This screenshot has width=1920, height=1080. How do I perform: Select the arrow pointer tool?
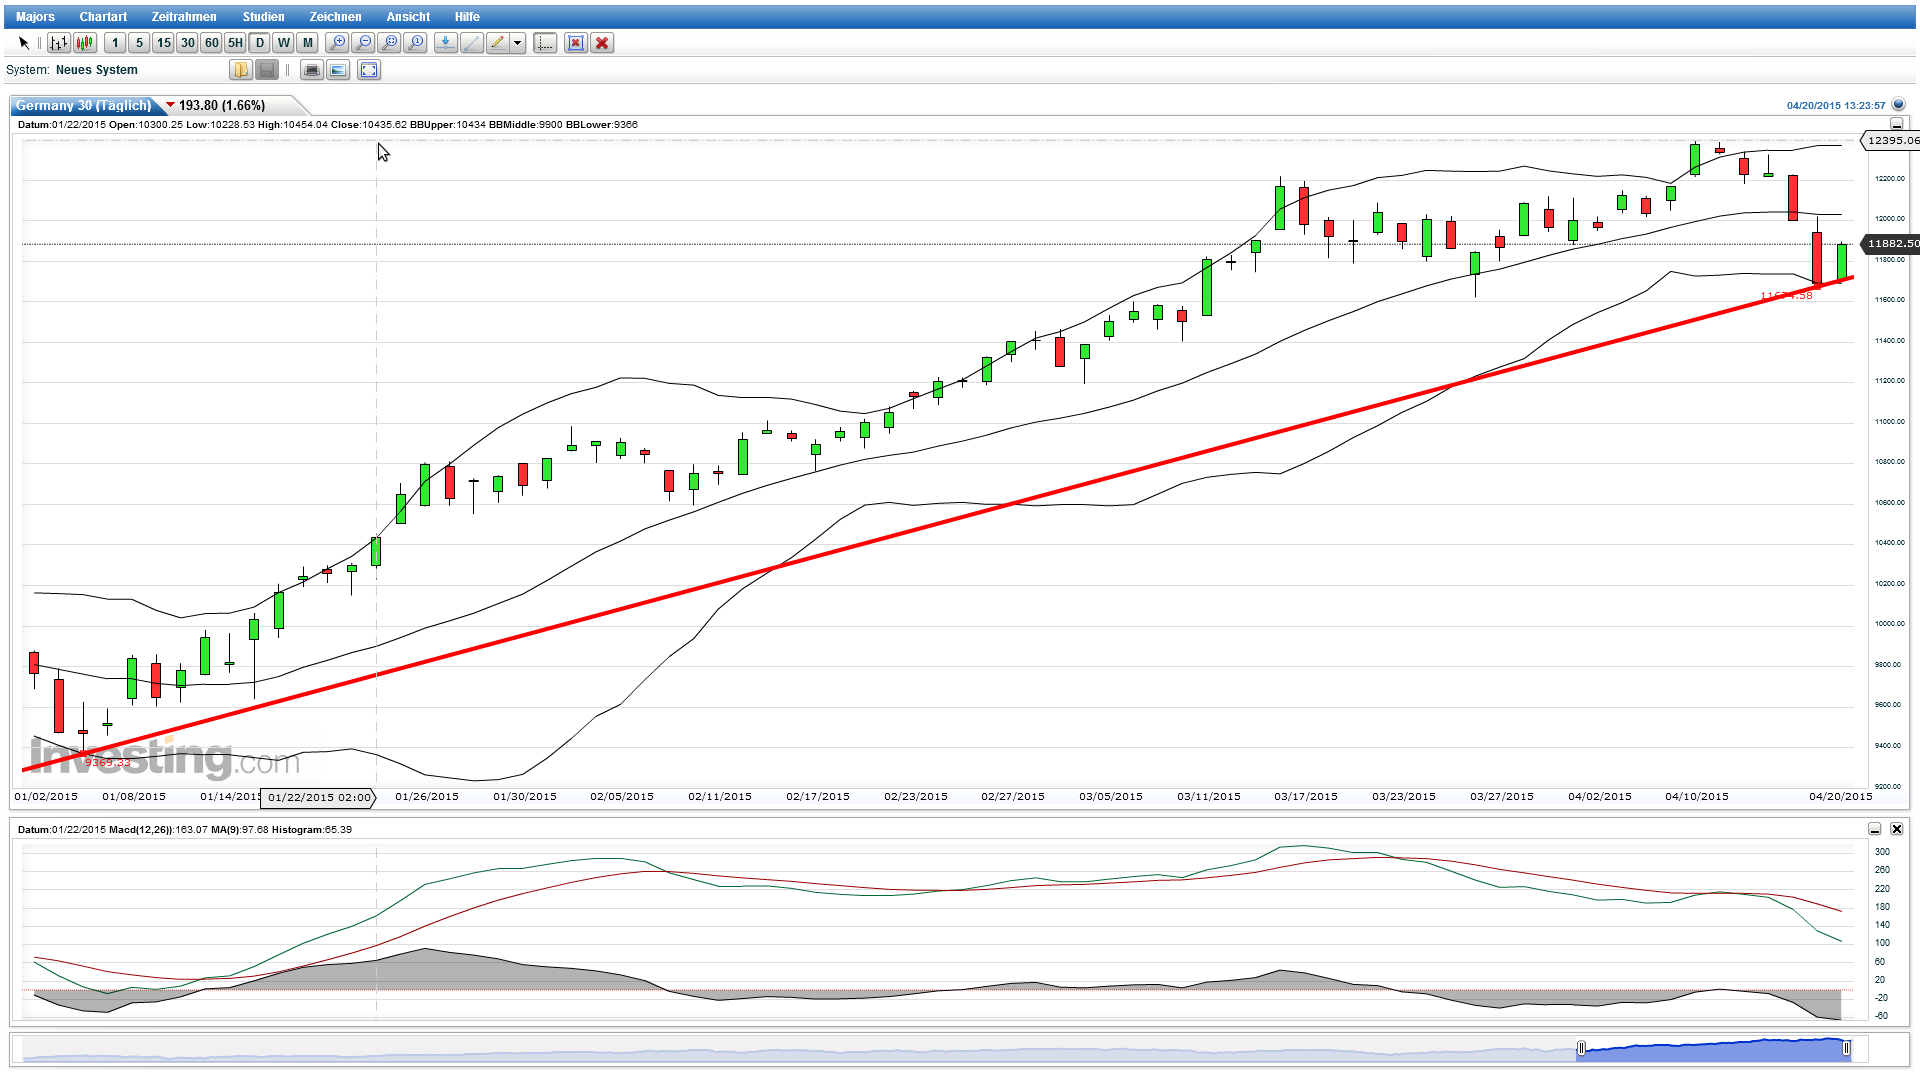click(24, 43)
